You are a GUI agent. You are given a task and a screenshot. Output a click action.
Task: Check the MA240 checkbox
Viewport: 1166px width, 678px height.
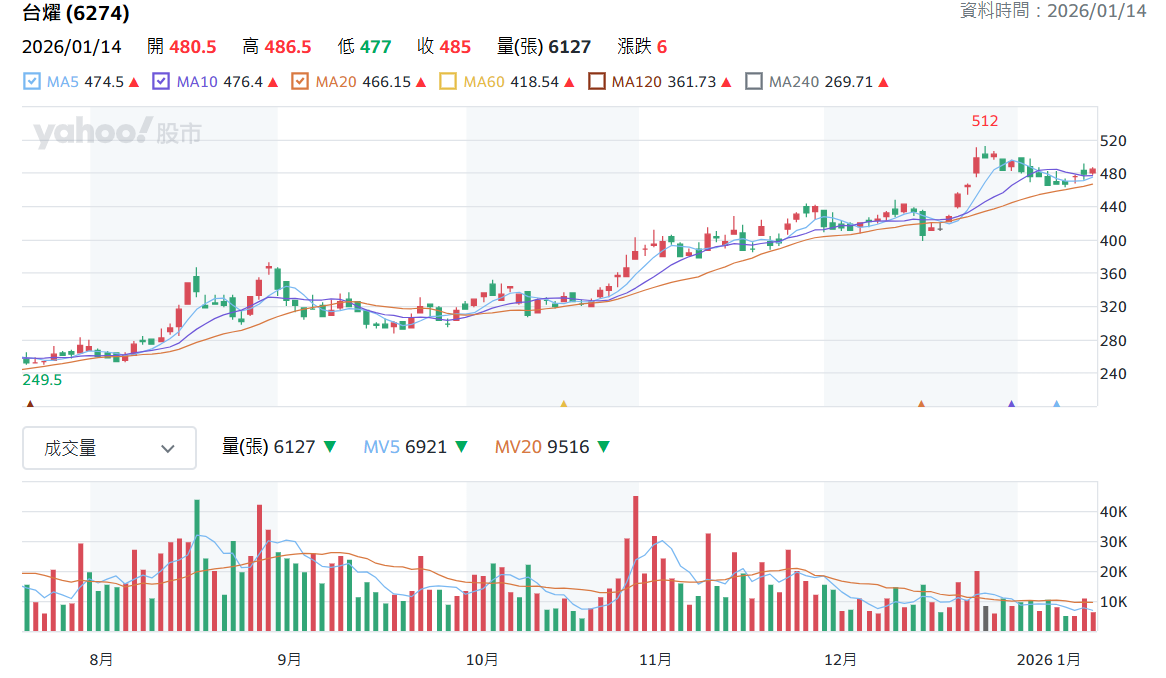[x=753, y=82]
